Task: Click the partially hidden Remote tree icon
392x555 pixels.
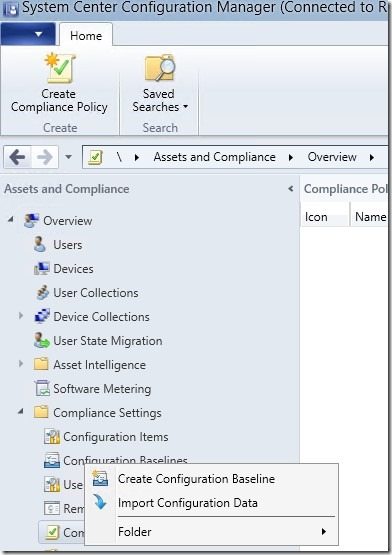Action: coord(52,508)
